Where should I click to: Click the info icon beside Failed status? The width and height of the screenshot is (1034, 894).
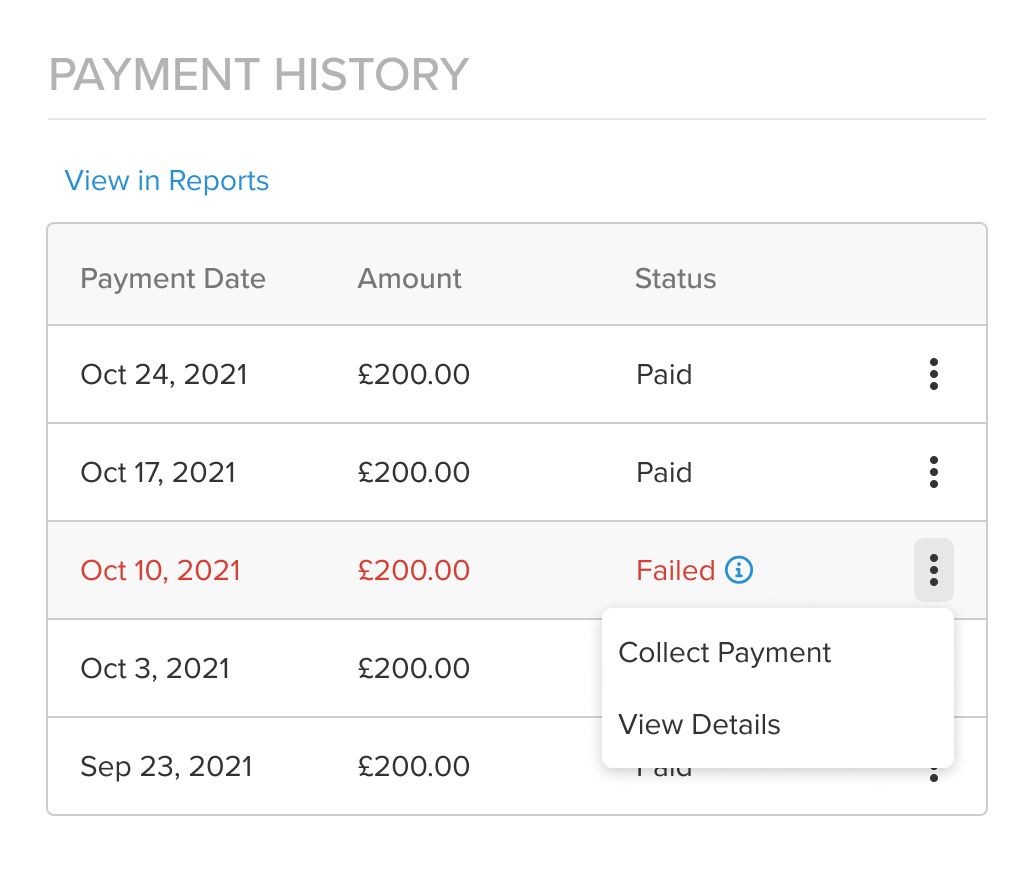[739, 570]
